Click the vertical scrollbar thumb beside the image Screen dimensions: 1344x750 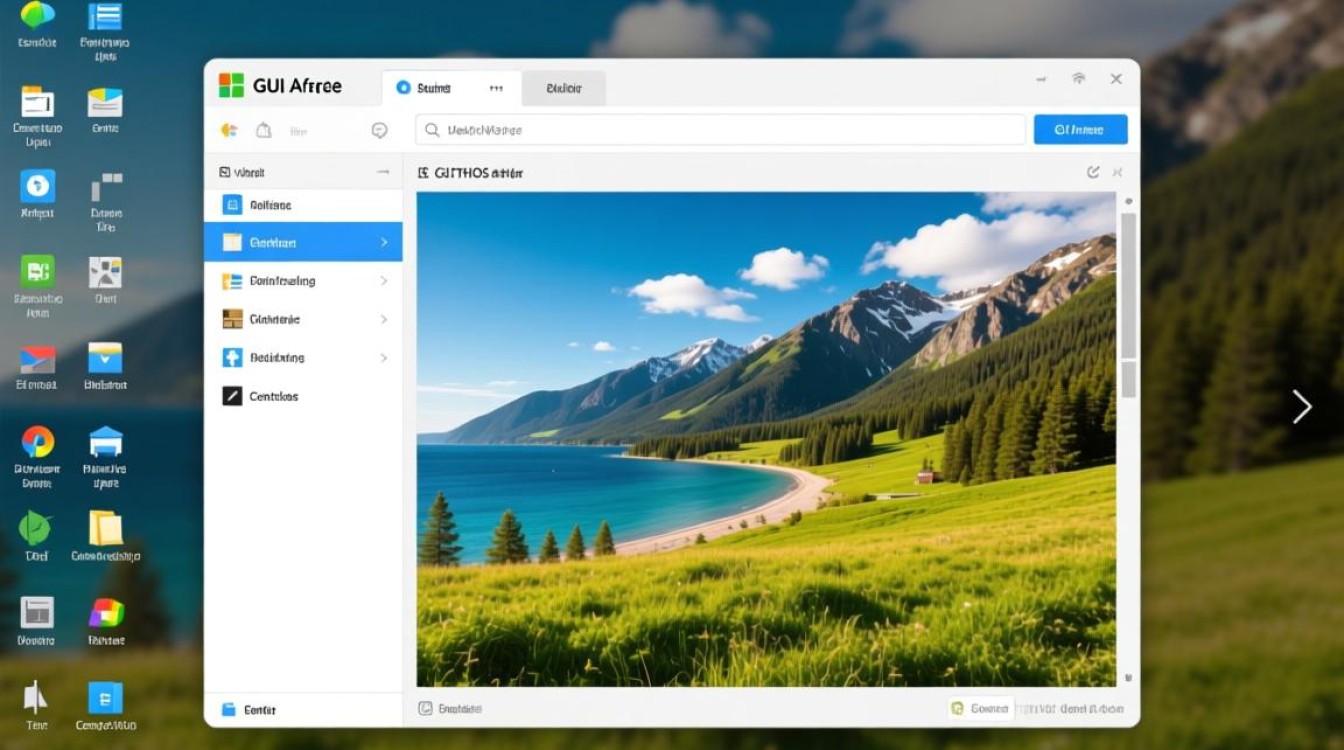(x=1128, y=285)
